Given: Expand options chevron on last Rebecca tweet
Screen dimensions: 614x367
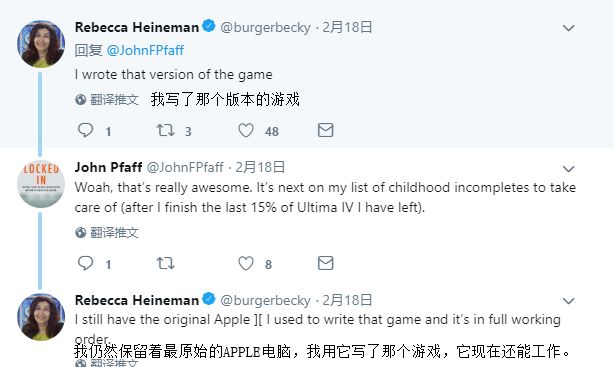Looking at the screenshot, I should tap(568, 301).
